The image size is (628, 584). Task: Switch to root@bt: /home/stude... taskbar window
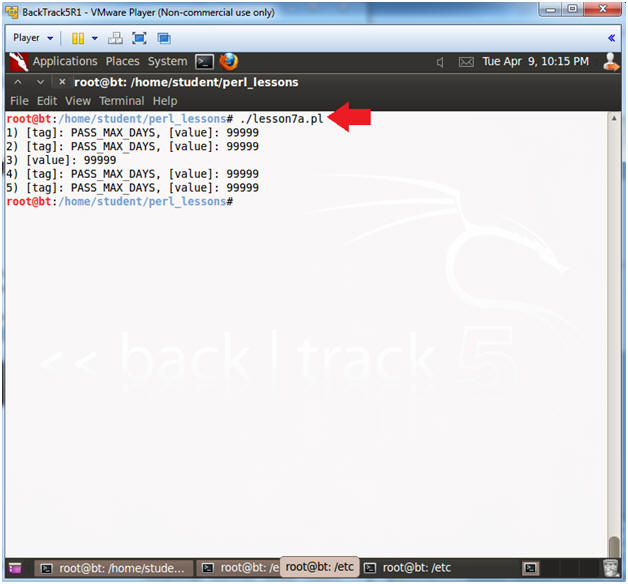[x=114, y=568]
